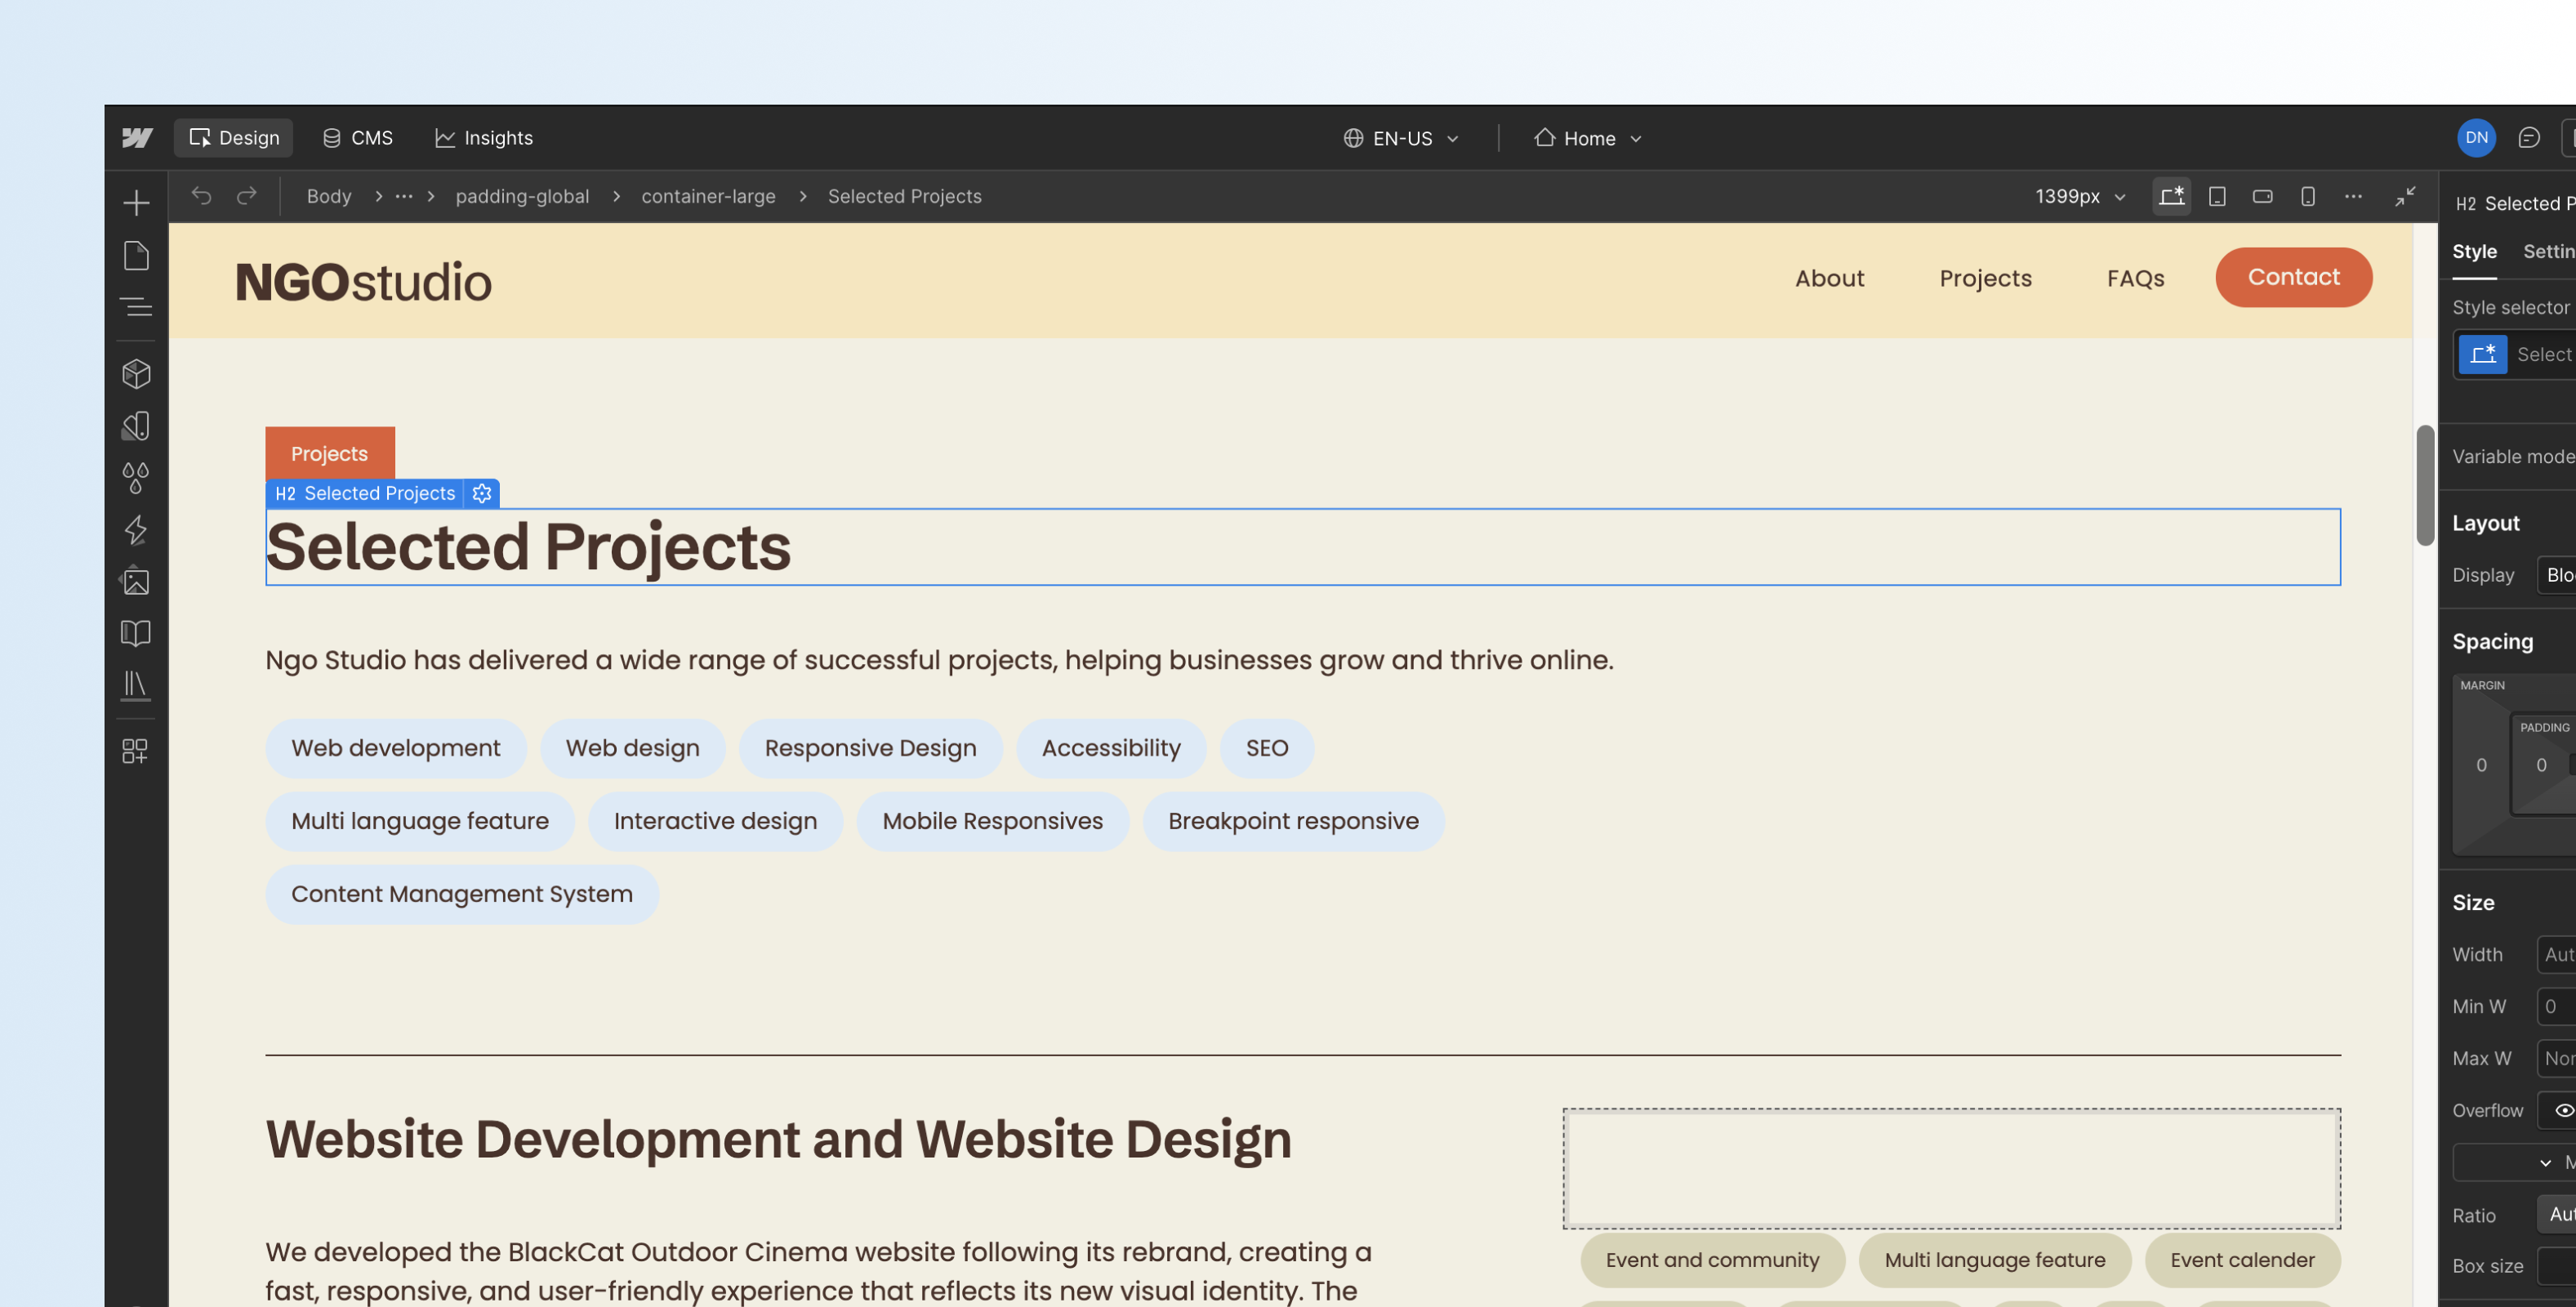Screen dimensions: 2576x1307
Task: Click the Webflow logo menu
Action: pyautogui.click(x=137, y=138)
